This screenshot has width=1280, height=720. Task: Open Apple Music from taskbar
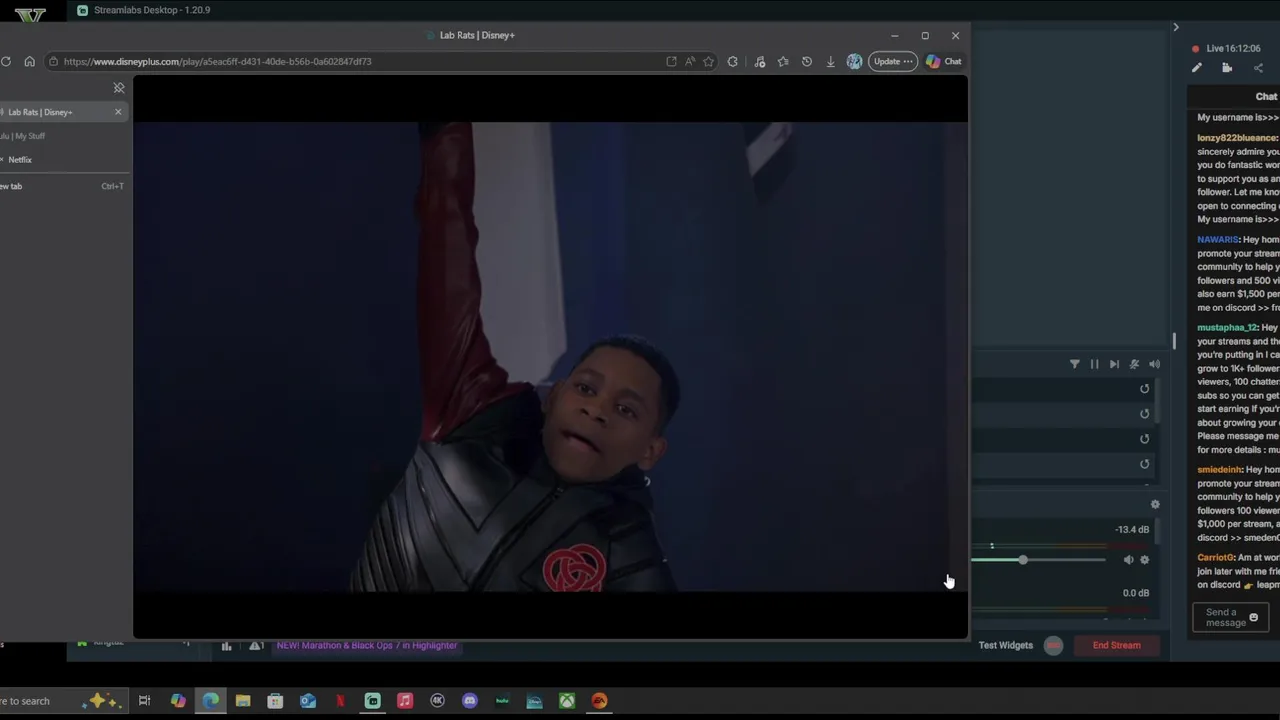click(x=405, y=701)
